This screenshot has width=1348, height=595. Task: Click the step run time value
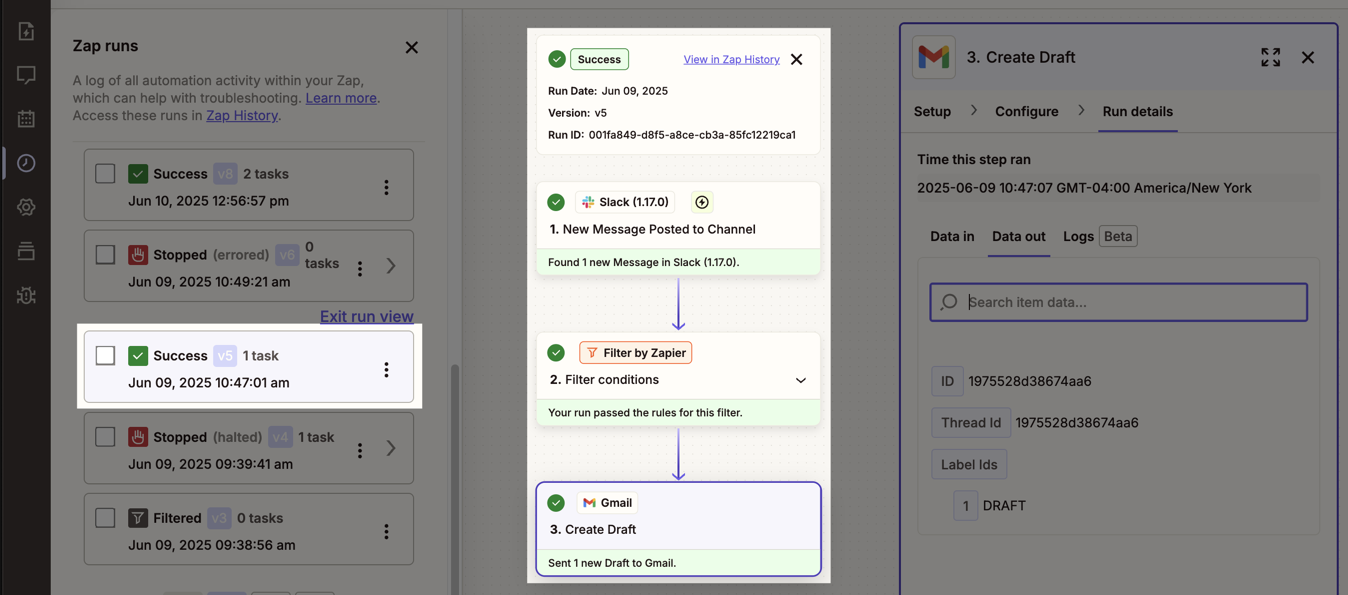[1084, 187]
